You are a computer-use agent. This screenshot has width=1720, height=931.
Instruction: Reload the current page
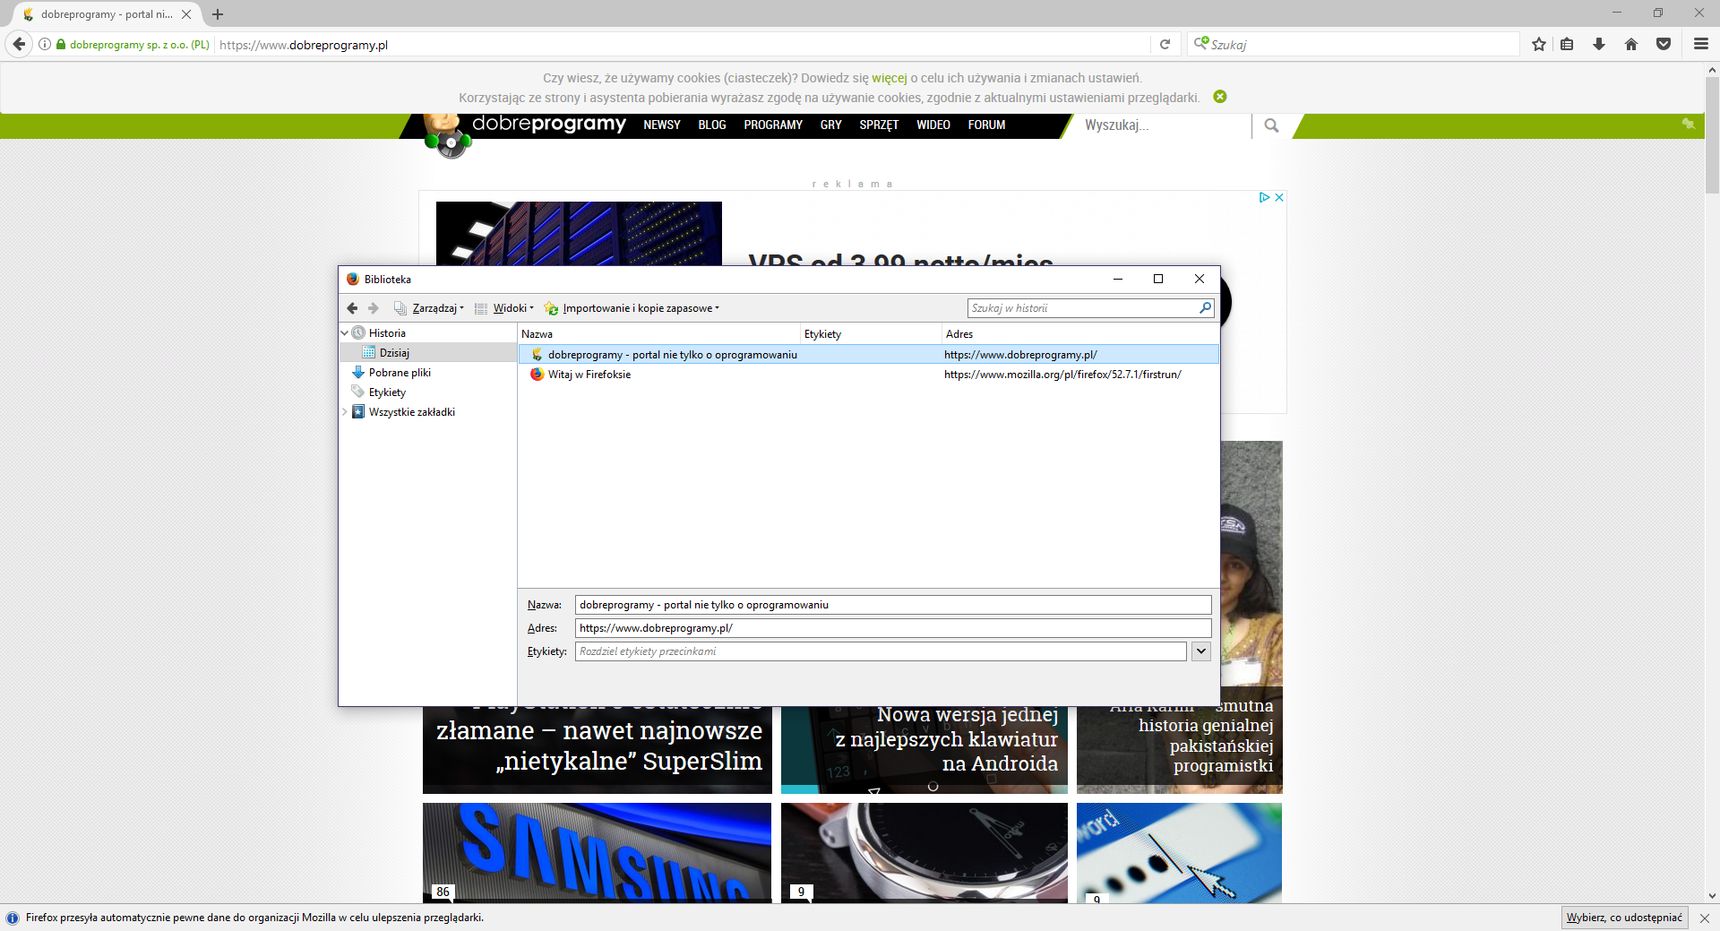pyautogui.click(x=1165, y=44)
